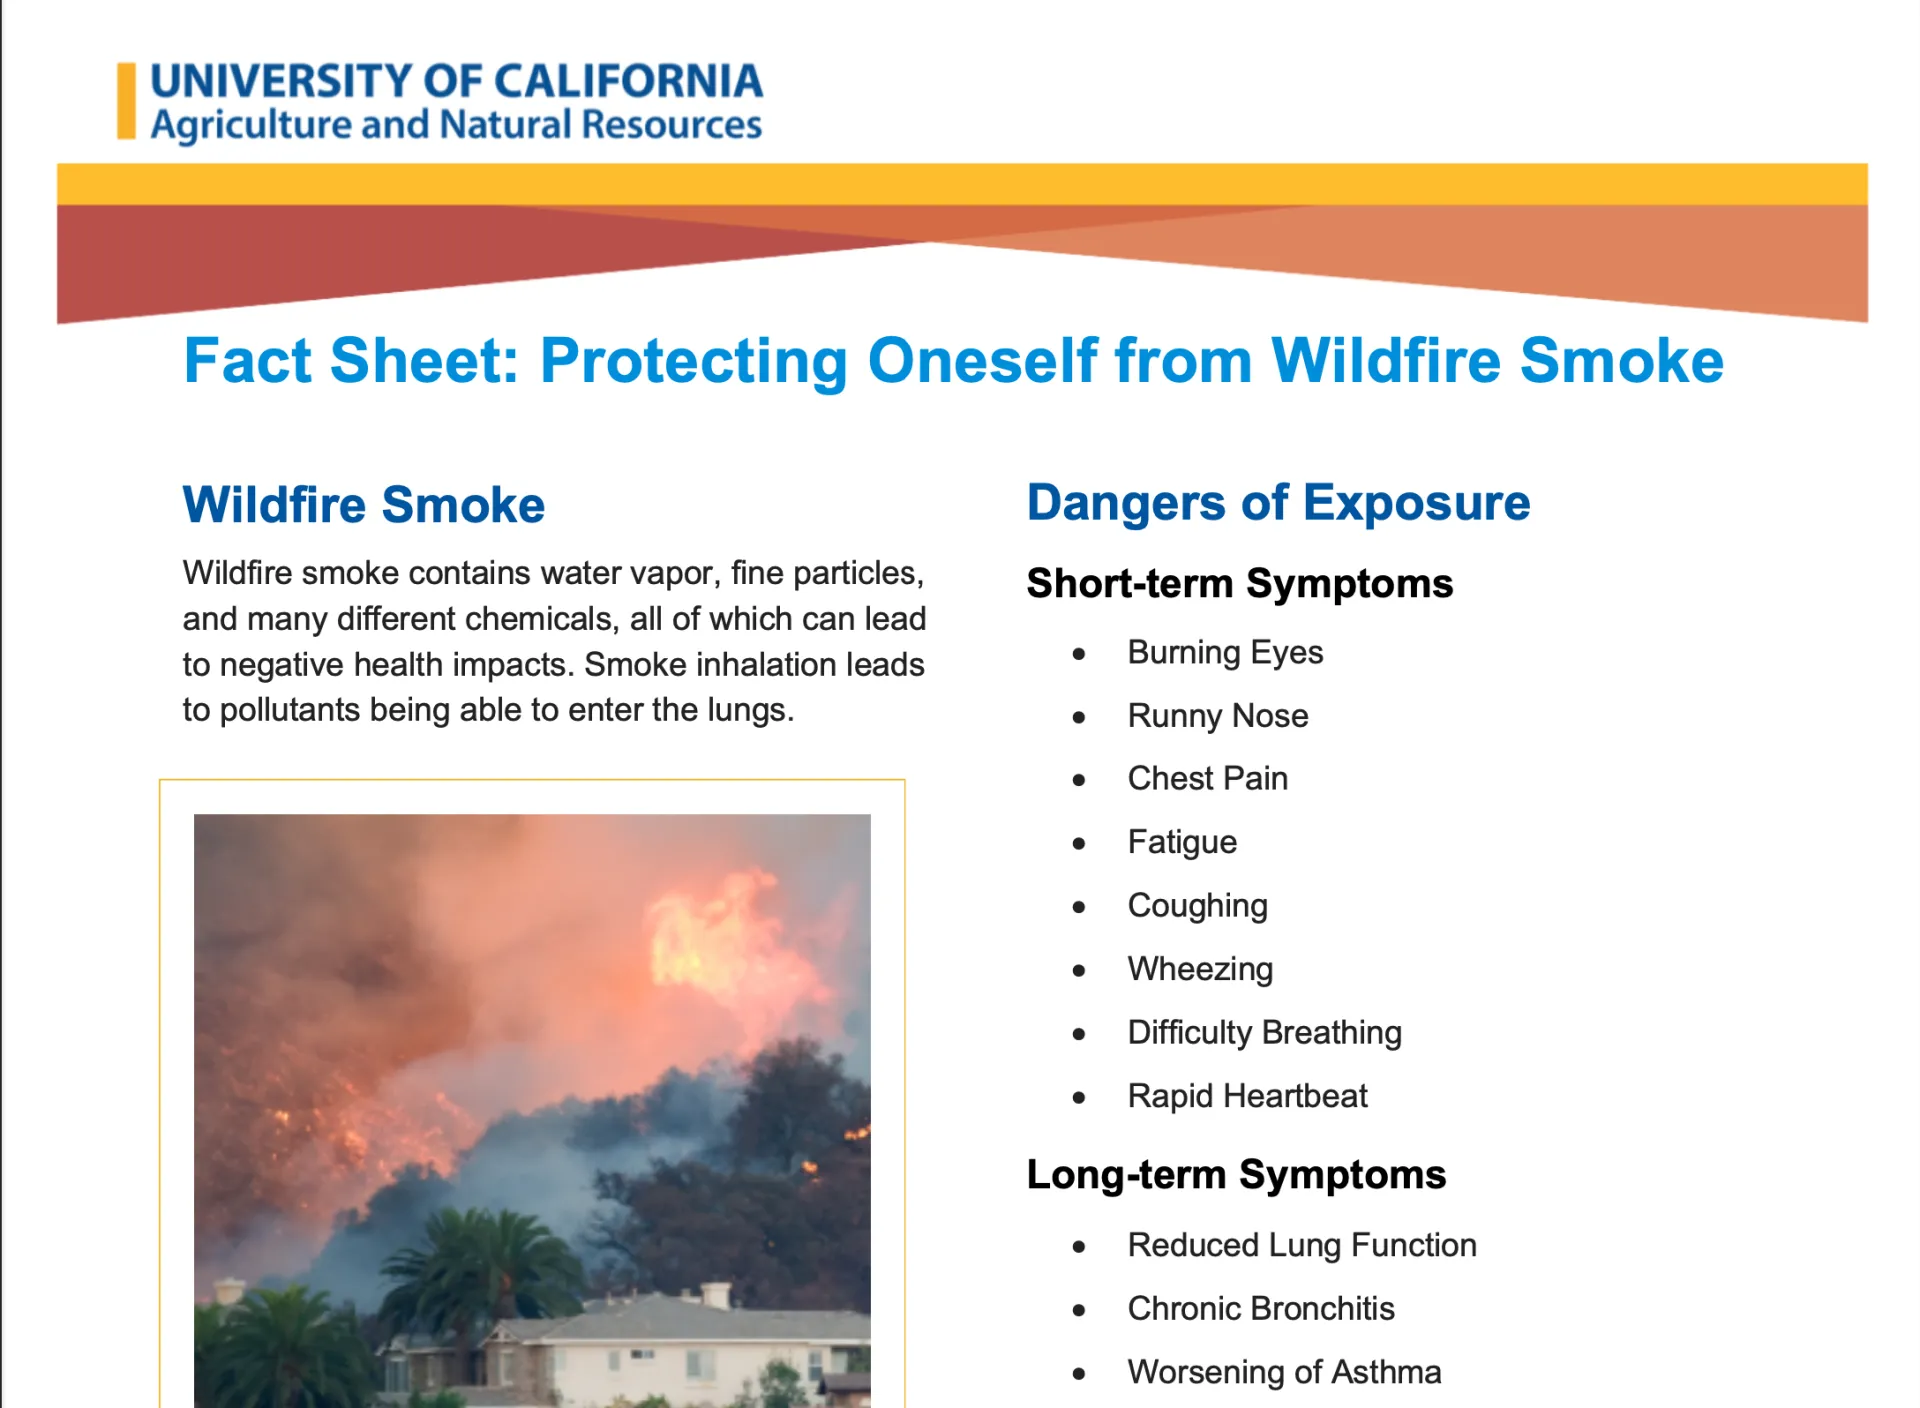This screenshot has height=1408, width=1920.
Task: Click the "Burning Eyes" list item
Action: [1225, 652]
